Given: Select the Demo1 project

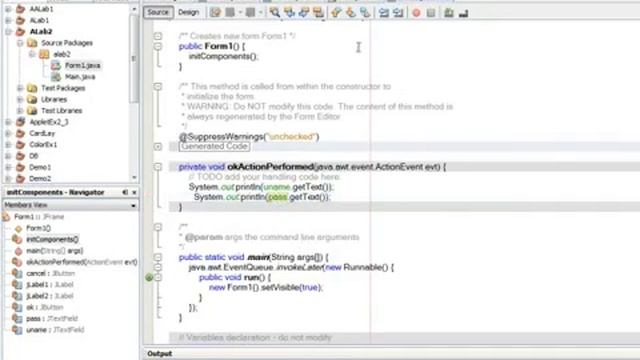Looking at the screenshot, I should [x=40, y=167].
